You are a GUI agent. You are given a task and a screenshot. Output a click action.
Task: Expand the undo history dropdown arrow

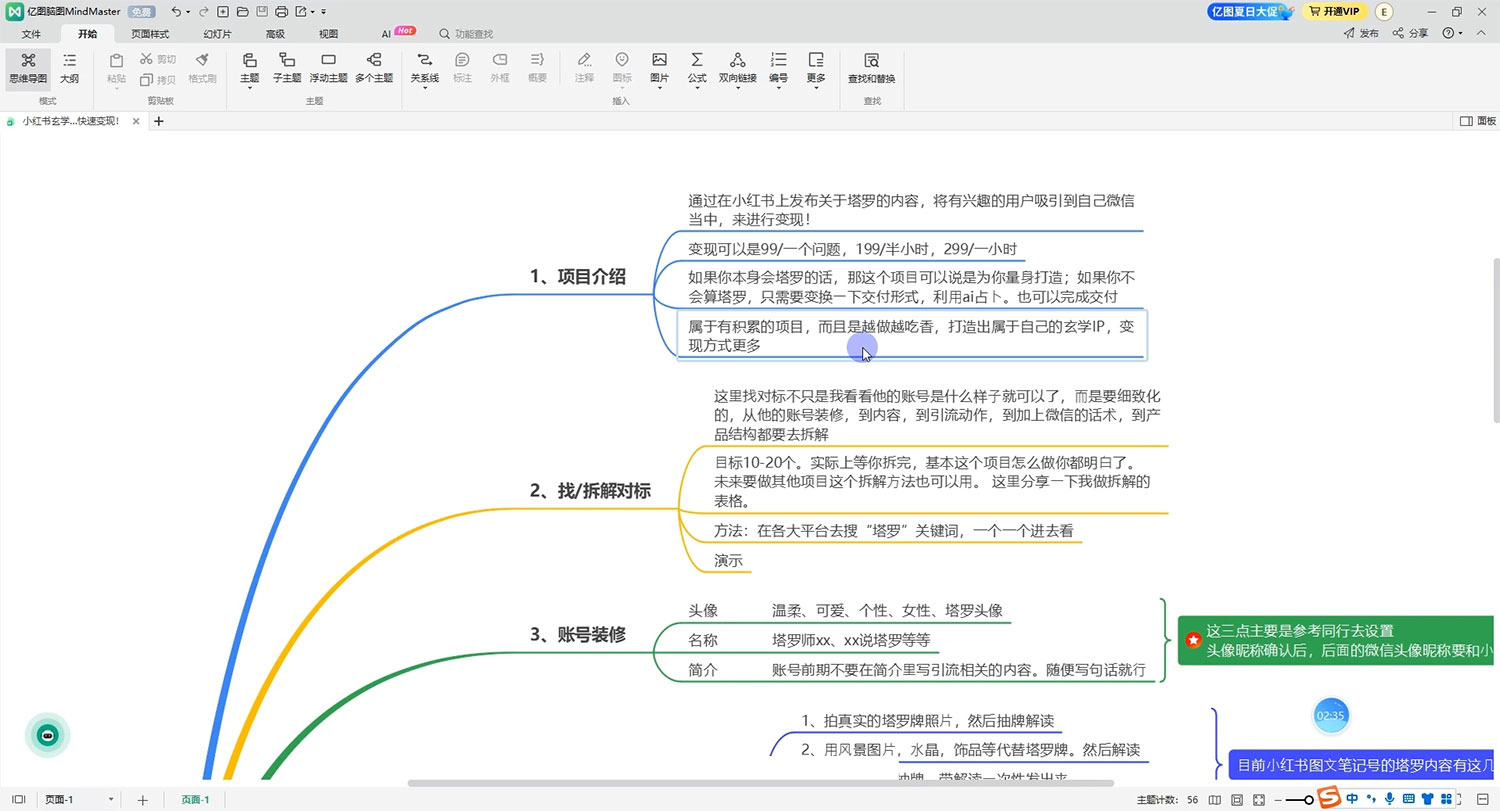coord(188,11)
